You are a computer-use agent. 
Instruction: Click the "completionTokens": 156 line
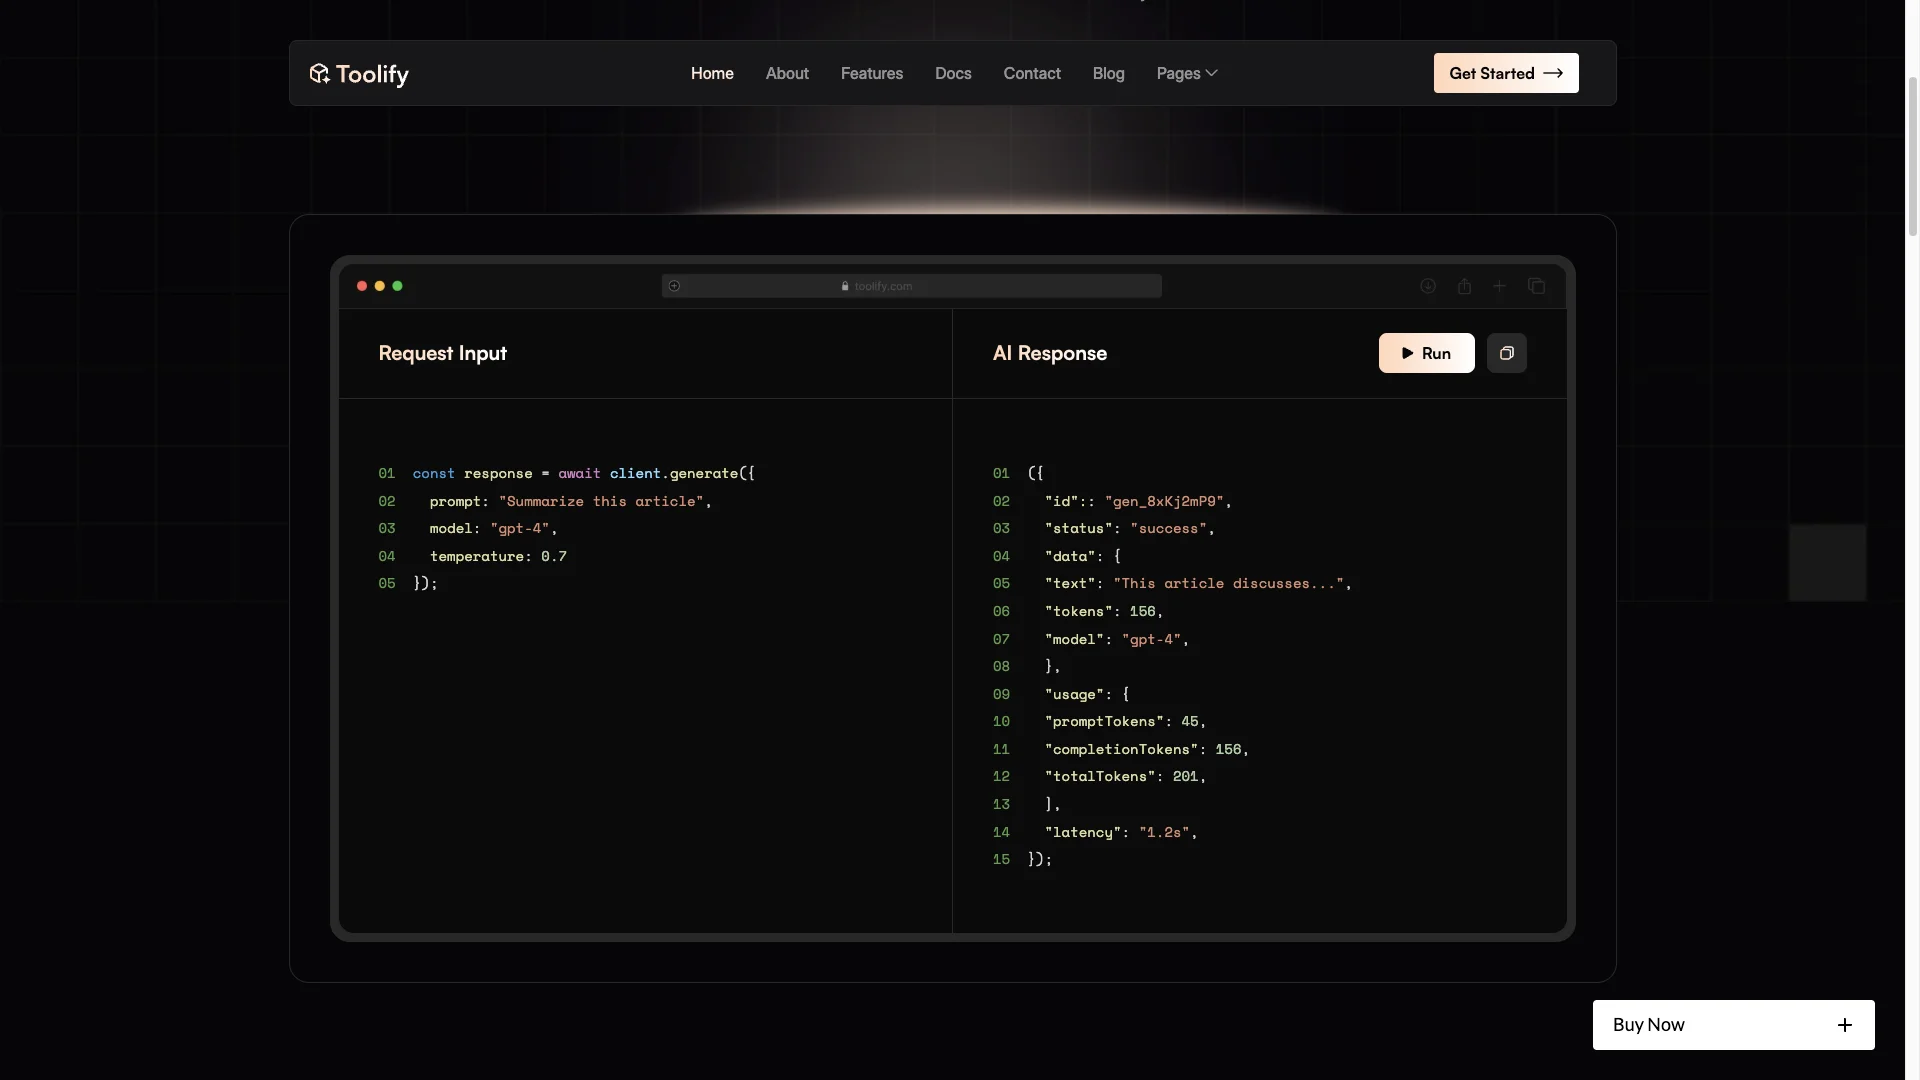click(x=1147, y=749)
